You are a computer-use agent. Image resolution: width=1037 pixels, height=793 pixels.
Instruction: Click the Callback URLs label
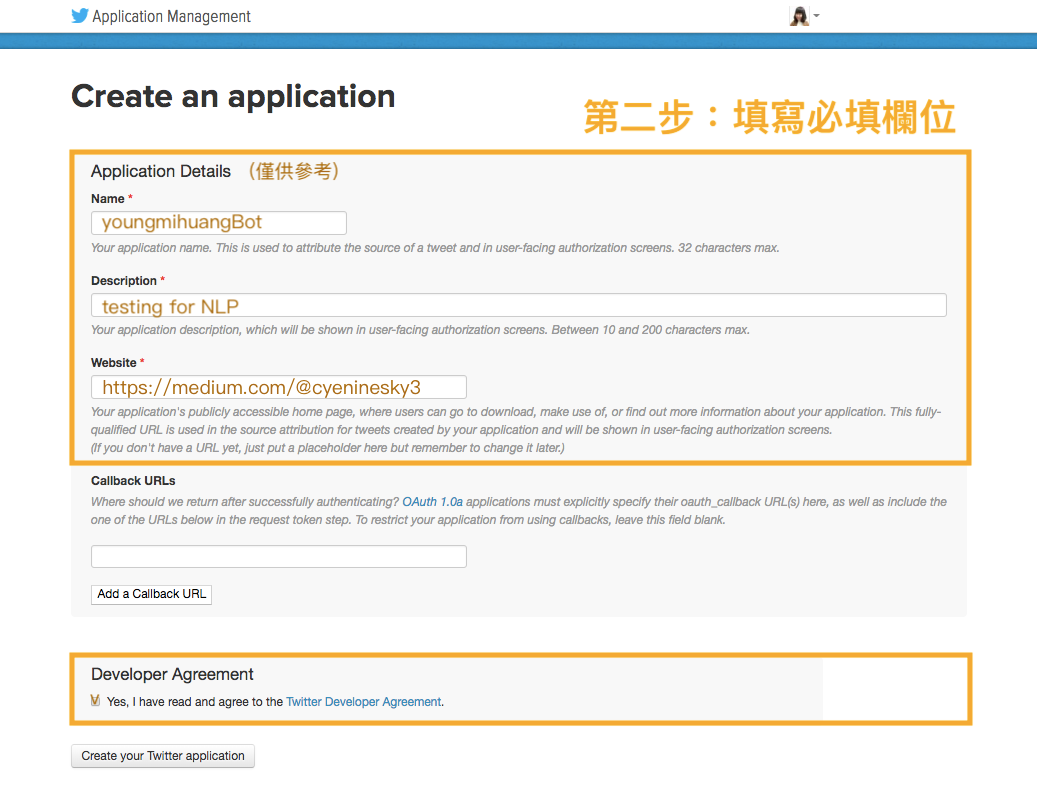[x=133, y=481]
